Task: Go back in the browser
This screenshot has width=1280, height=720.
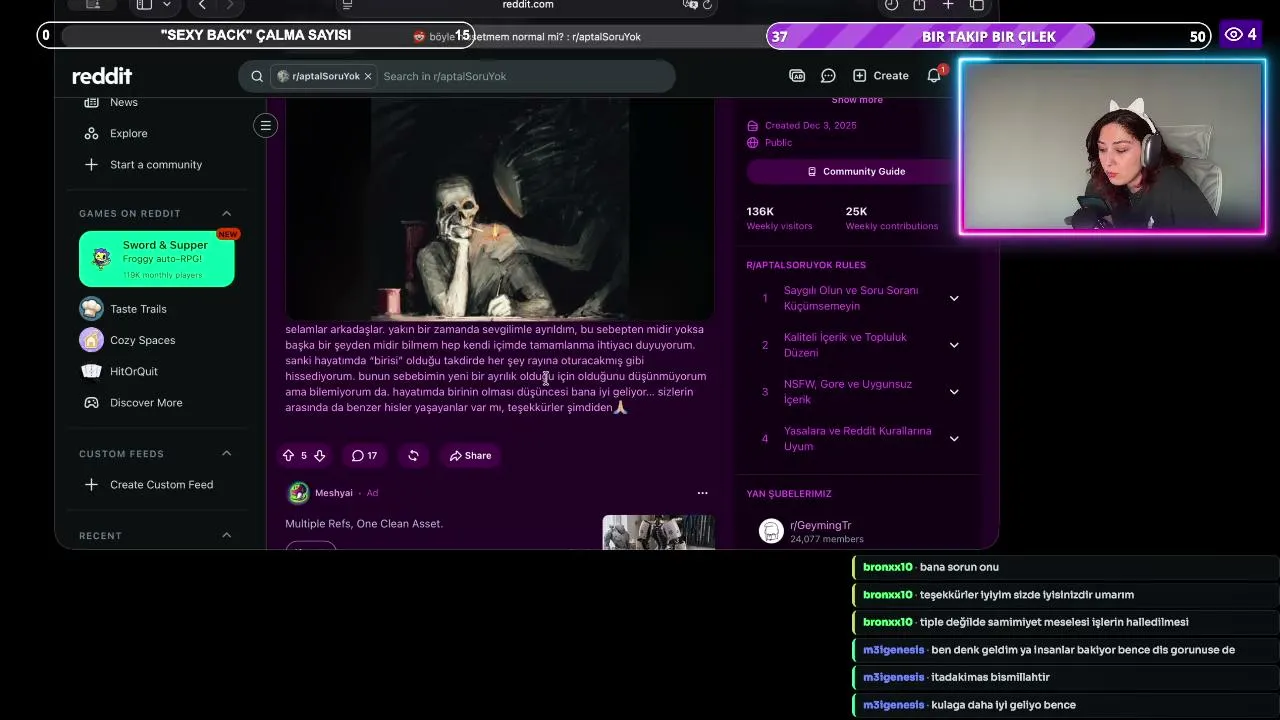Action: [202, 5]
